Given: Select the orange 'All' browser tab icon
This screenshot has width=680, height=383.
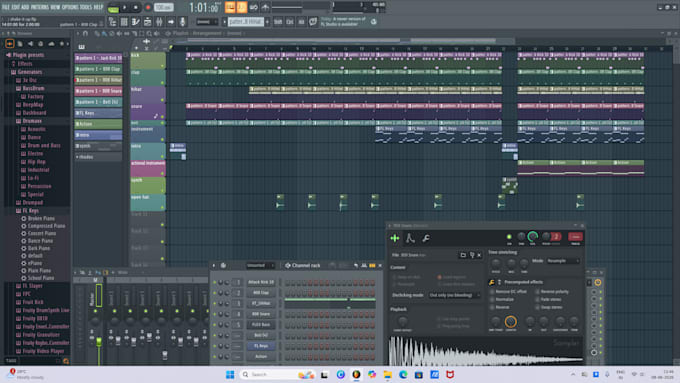Looking at the screenshot, I should click(x=10, y=43).
